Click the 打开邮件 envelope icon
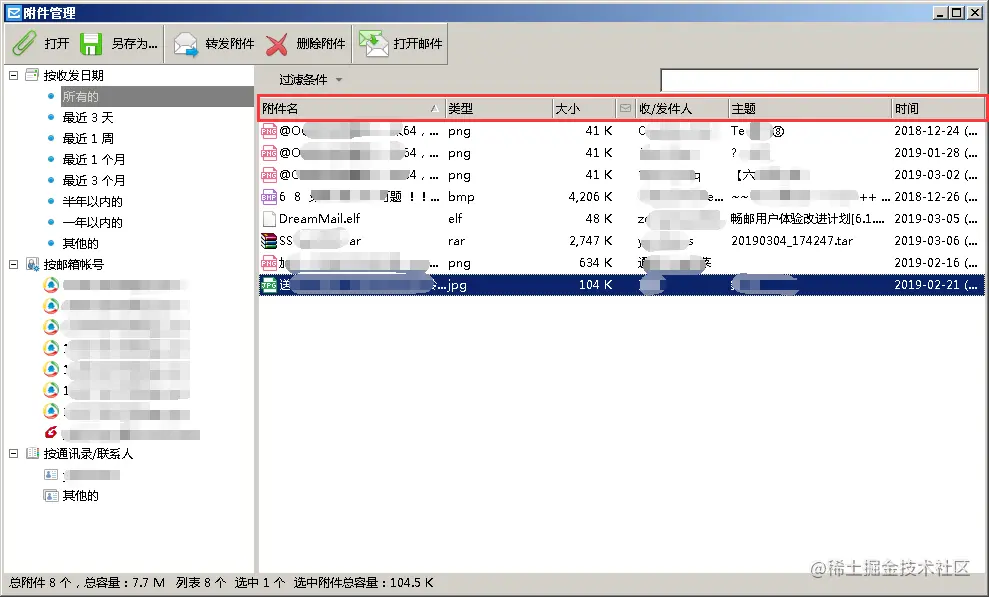The height and width of the screenshot is (597, 989). click(373, 43)
